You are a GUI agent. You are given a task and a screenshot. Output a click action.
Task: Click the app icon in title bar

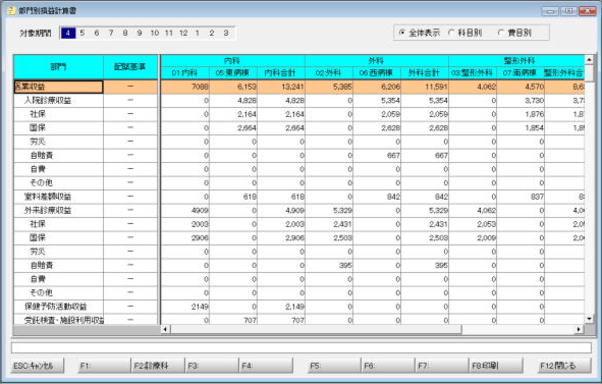point(11,10)
